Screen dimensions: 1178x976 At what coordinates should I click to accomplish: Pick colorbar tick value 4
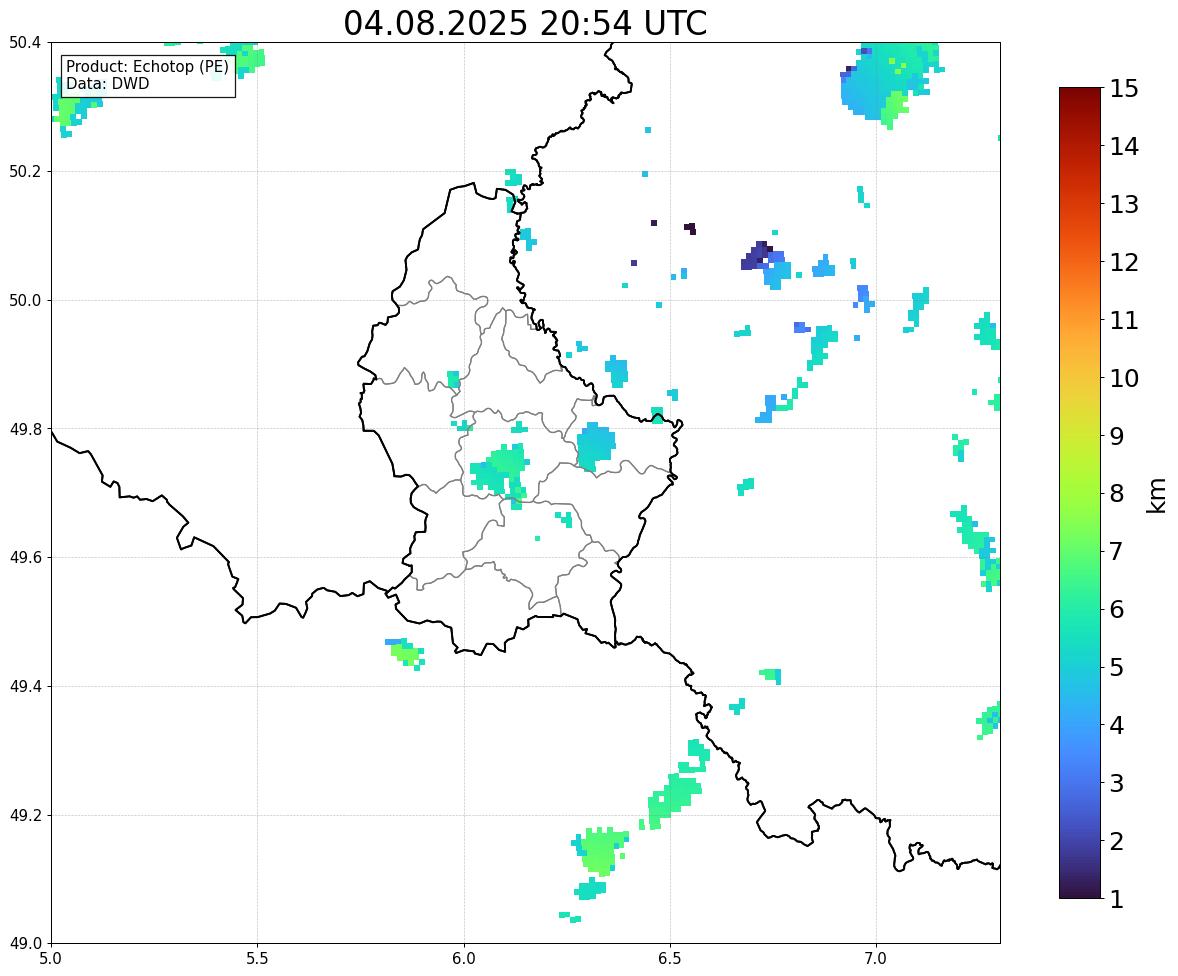pyautogui.click(x=1116, y=726)
